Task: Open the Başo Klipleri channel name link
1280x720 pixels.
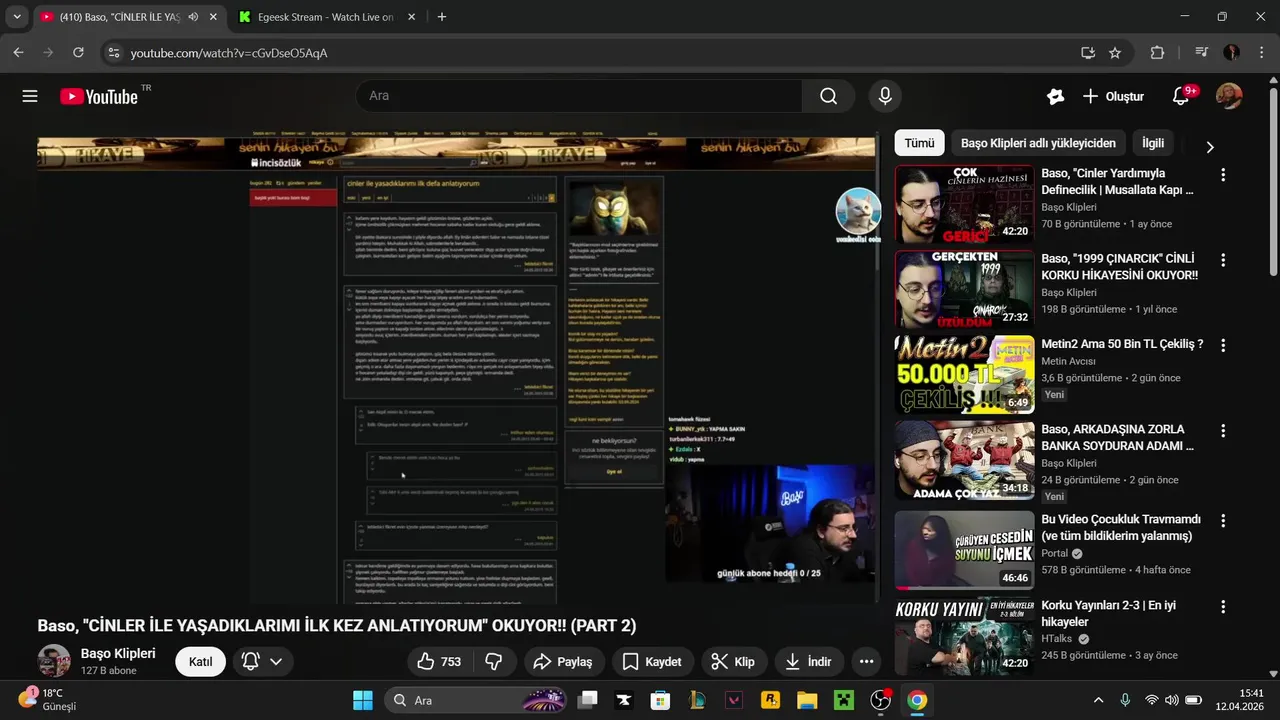Action: 118,653
